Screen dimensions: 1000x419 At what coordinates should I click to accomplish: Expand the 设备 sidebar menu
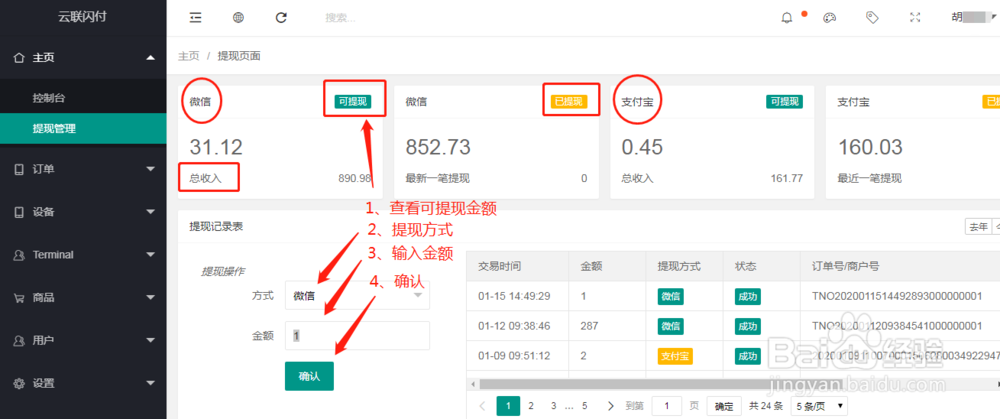pos(151,212)
